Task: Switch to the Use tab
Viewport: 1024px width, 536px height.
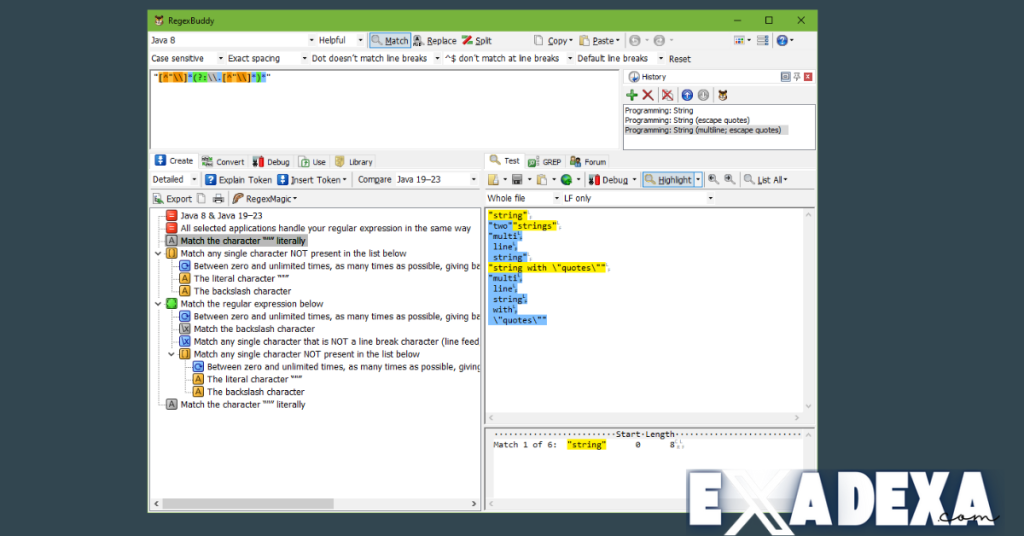Action: (x=312, y=162)
